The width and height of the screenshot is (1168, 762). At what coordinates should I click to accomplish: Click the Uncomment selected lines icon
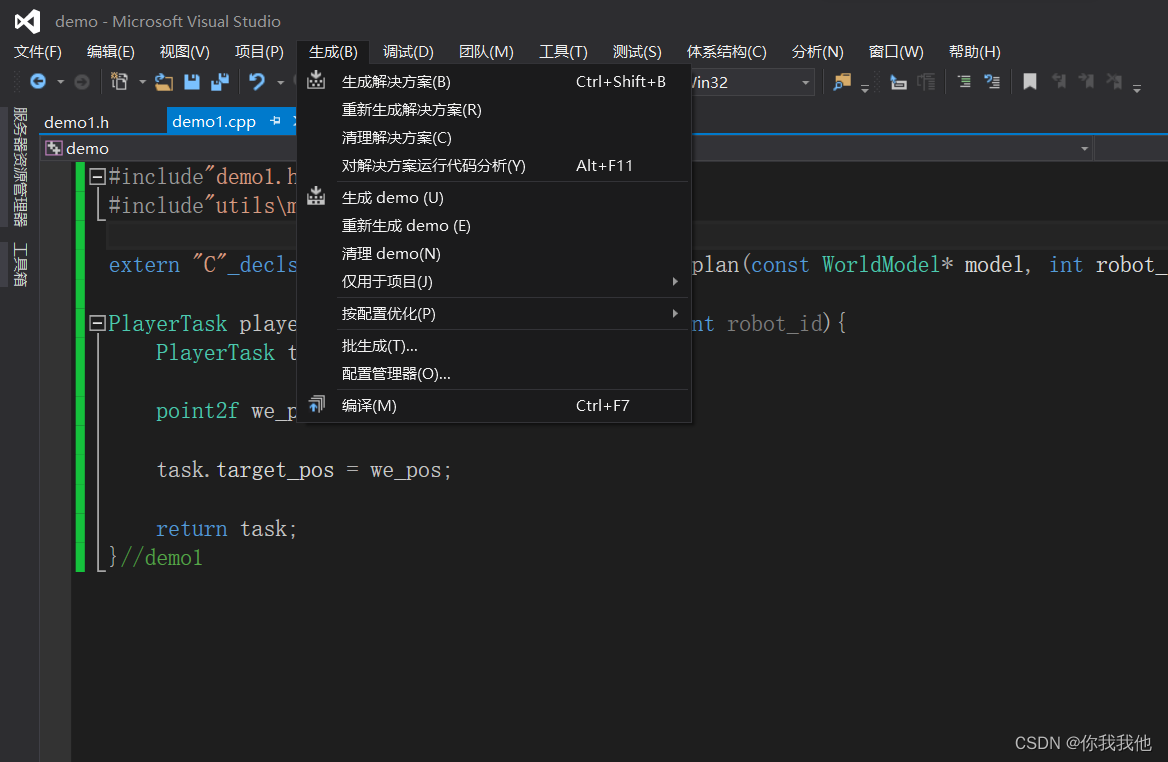point(993,82)
